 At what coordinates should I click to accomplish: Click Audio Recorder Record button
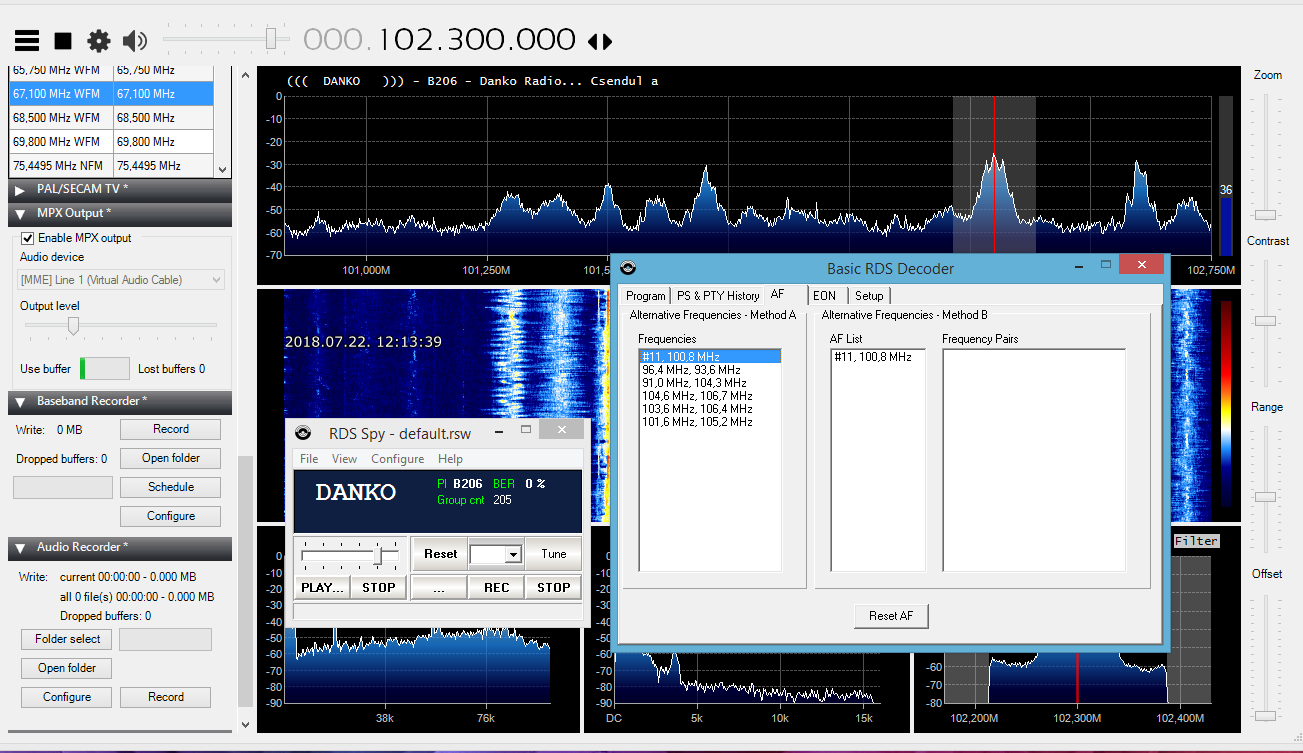coord(166,697)
